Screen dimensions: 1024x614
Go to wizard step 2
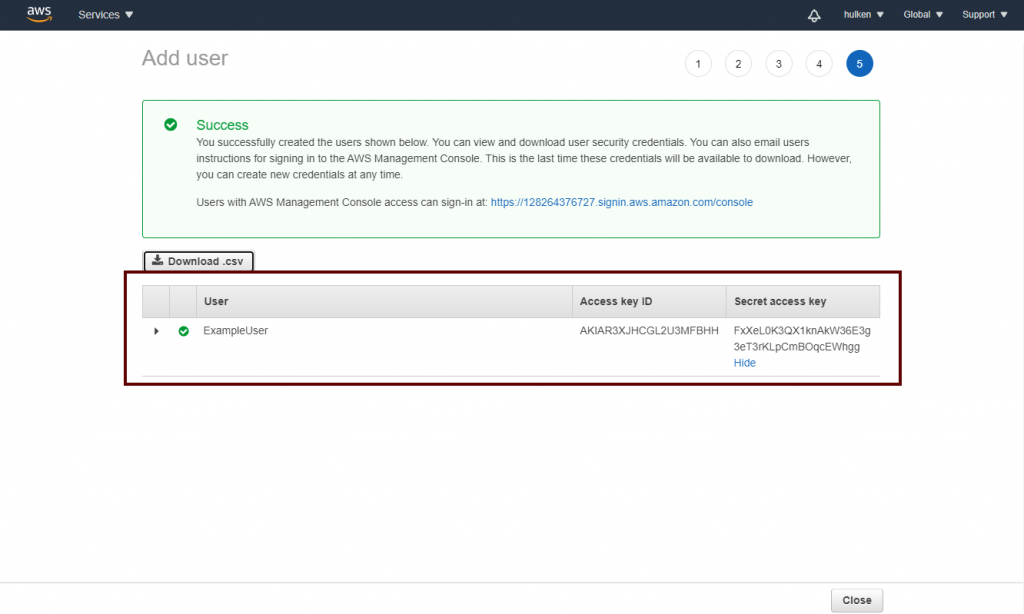pyautogui.click(x=738, y=64)
